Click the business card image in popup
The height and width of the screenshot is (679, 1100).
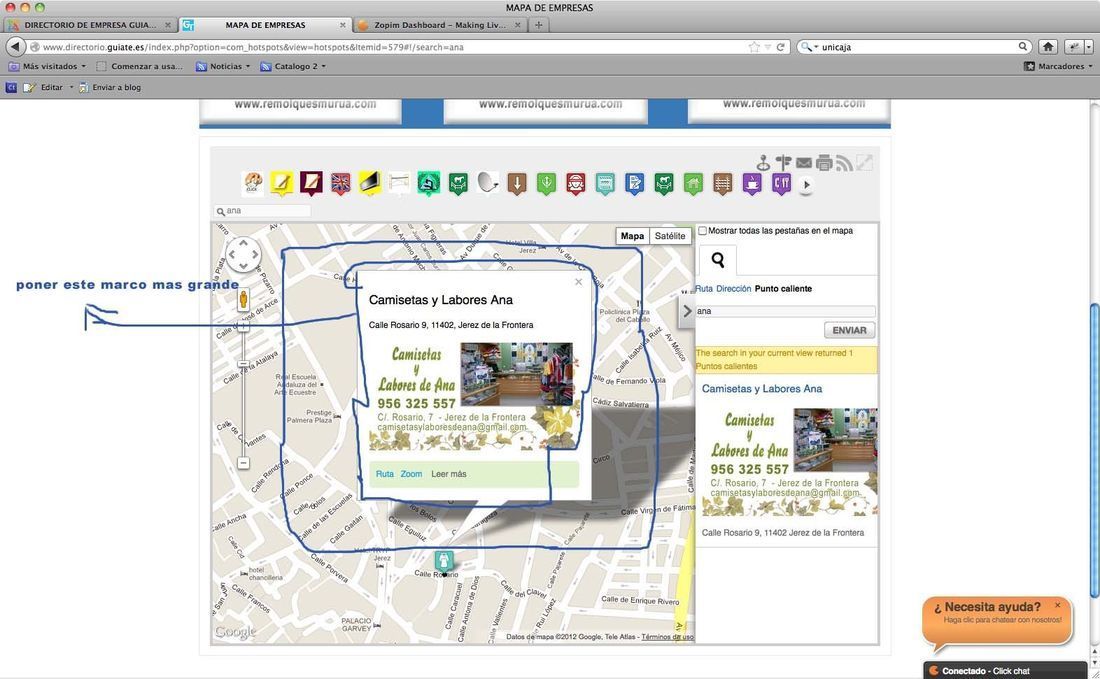tap(476, 396)
